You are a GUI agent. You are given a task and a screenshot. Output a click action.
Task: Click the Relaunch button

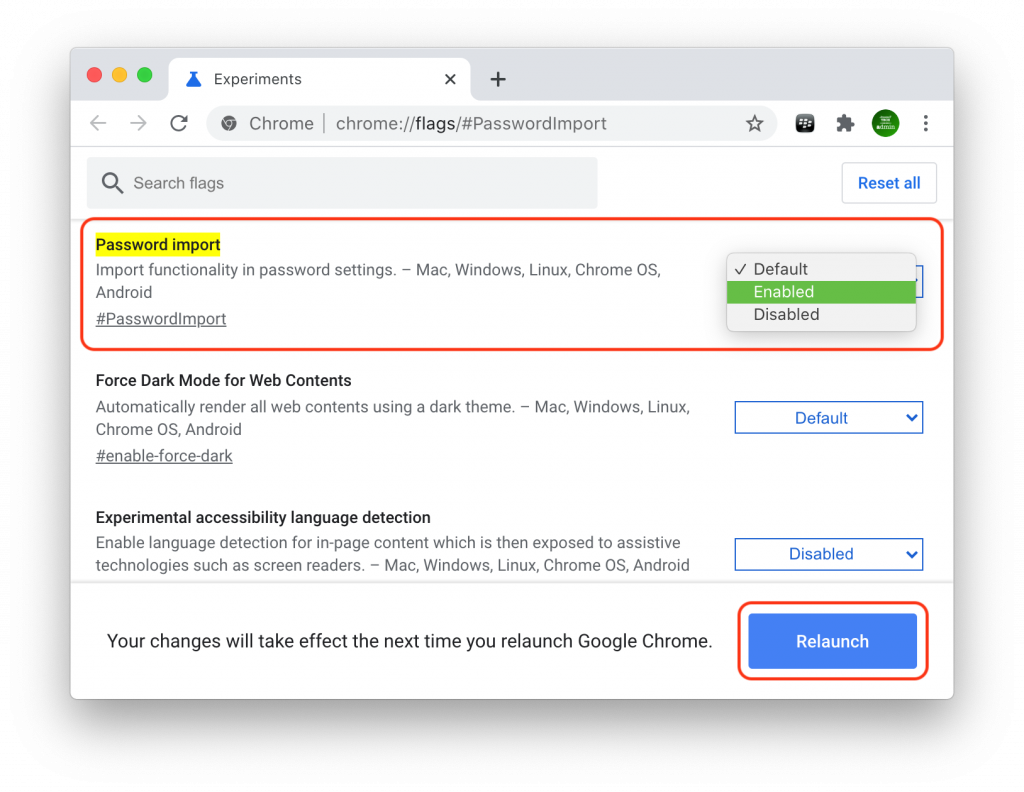click(x=832, y=641)
